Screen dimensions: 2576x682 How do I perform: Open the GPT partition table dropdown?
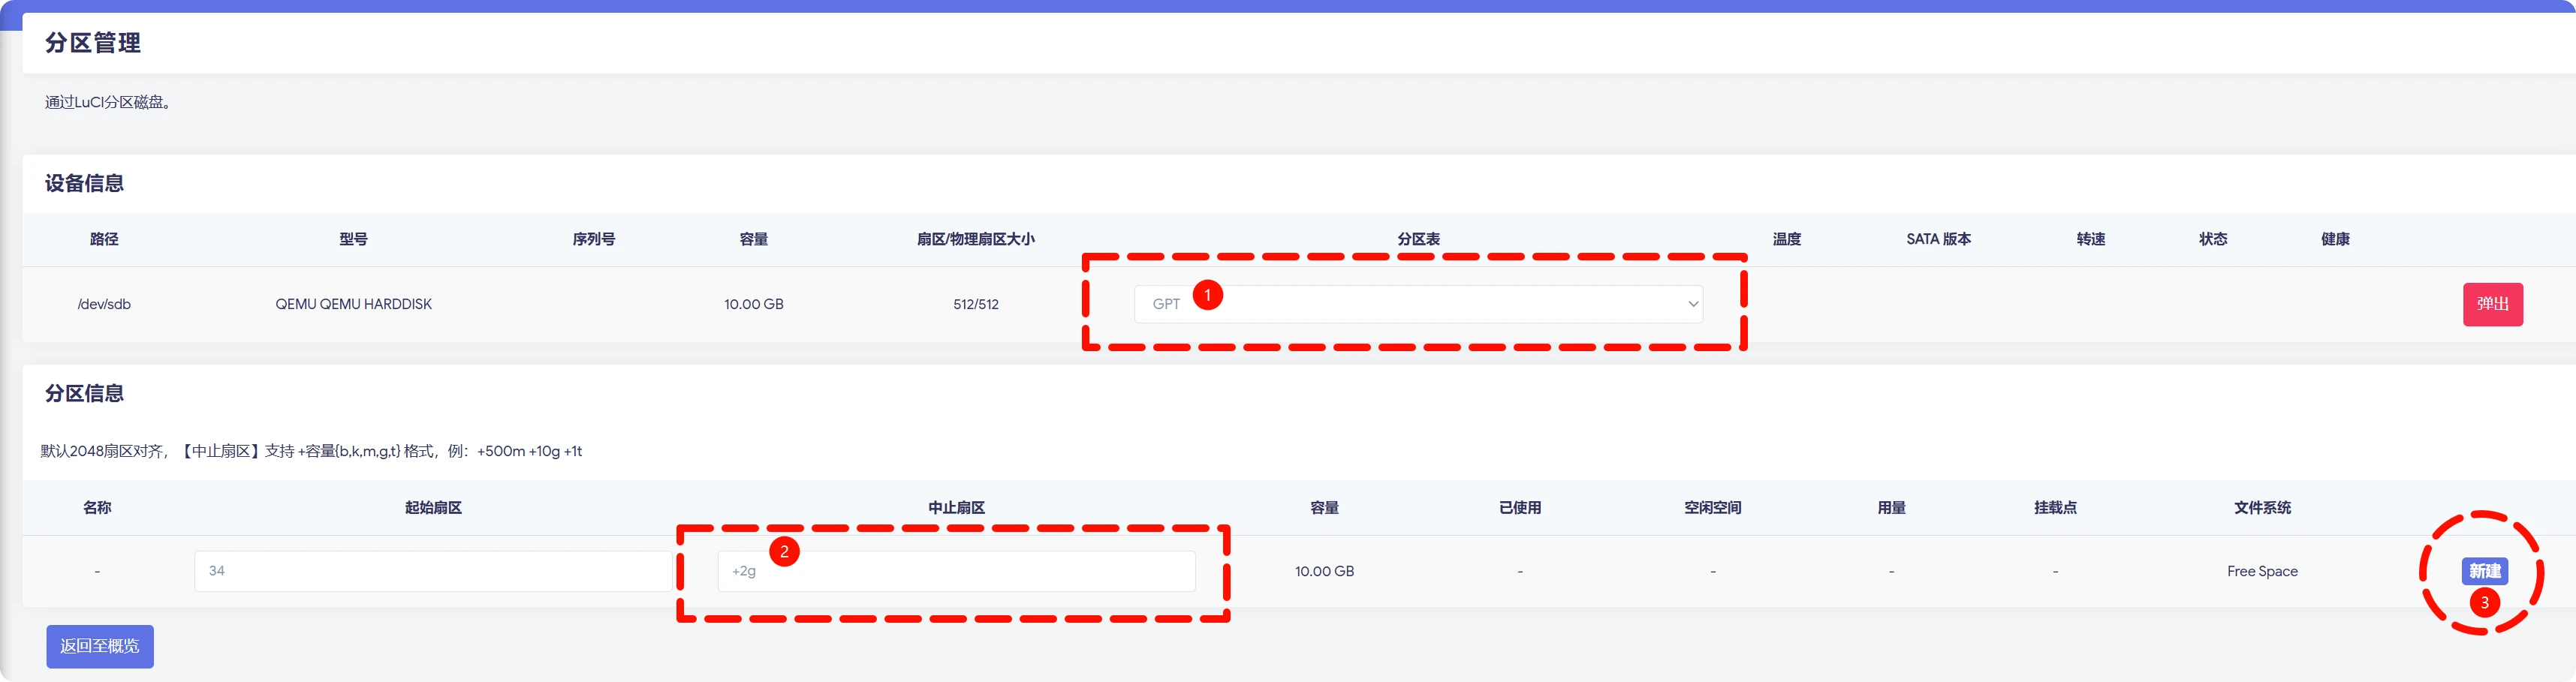click(1418, 304)
